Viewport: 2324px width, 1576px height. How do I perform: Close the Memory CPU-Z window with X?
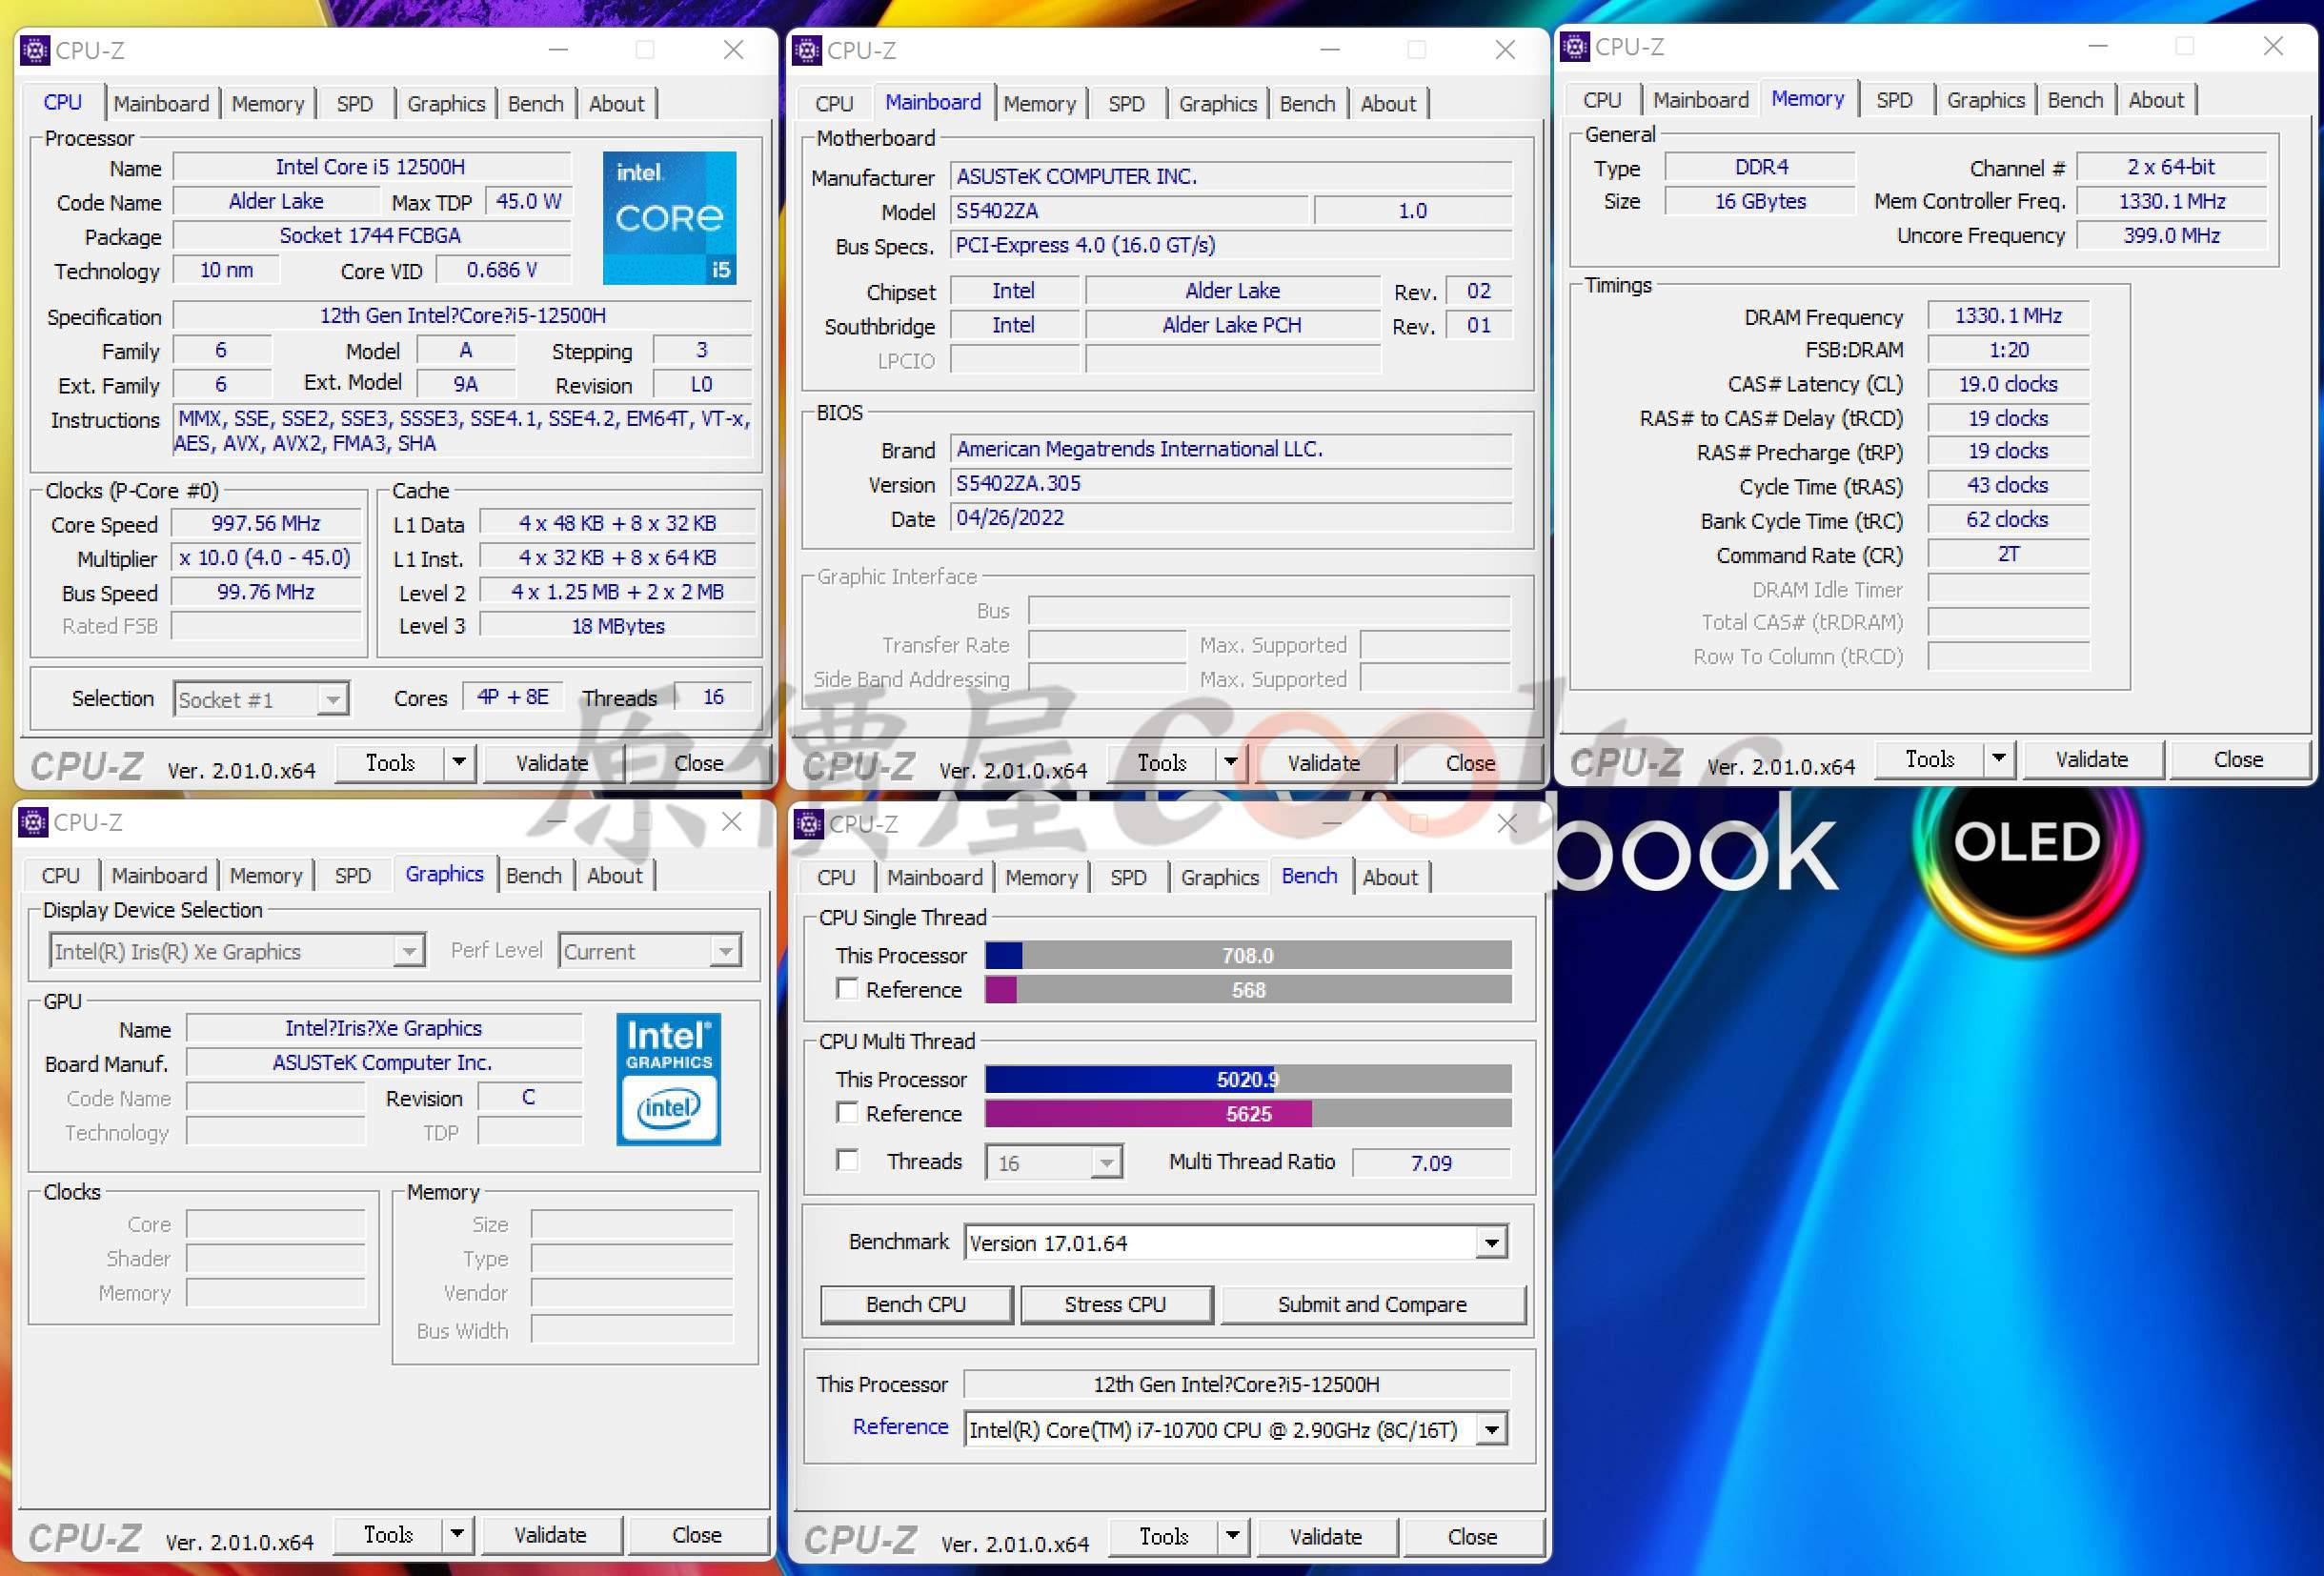tap(2273, 46)
